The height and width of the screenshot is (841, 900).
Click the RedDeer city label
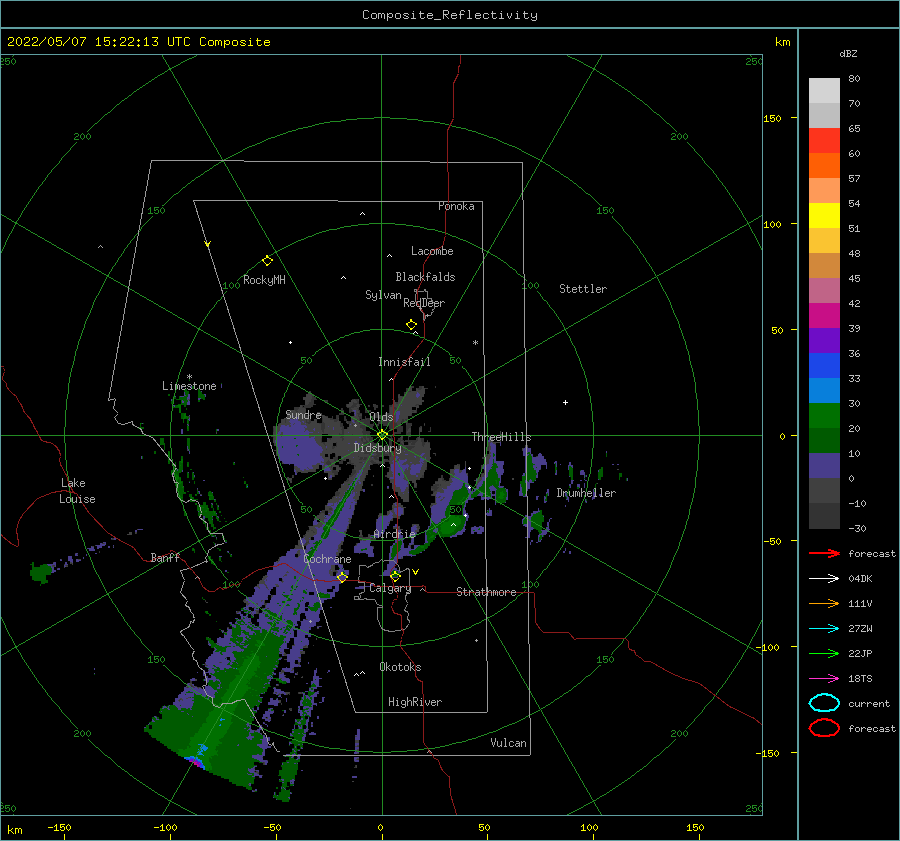(424, 303)
